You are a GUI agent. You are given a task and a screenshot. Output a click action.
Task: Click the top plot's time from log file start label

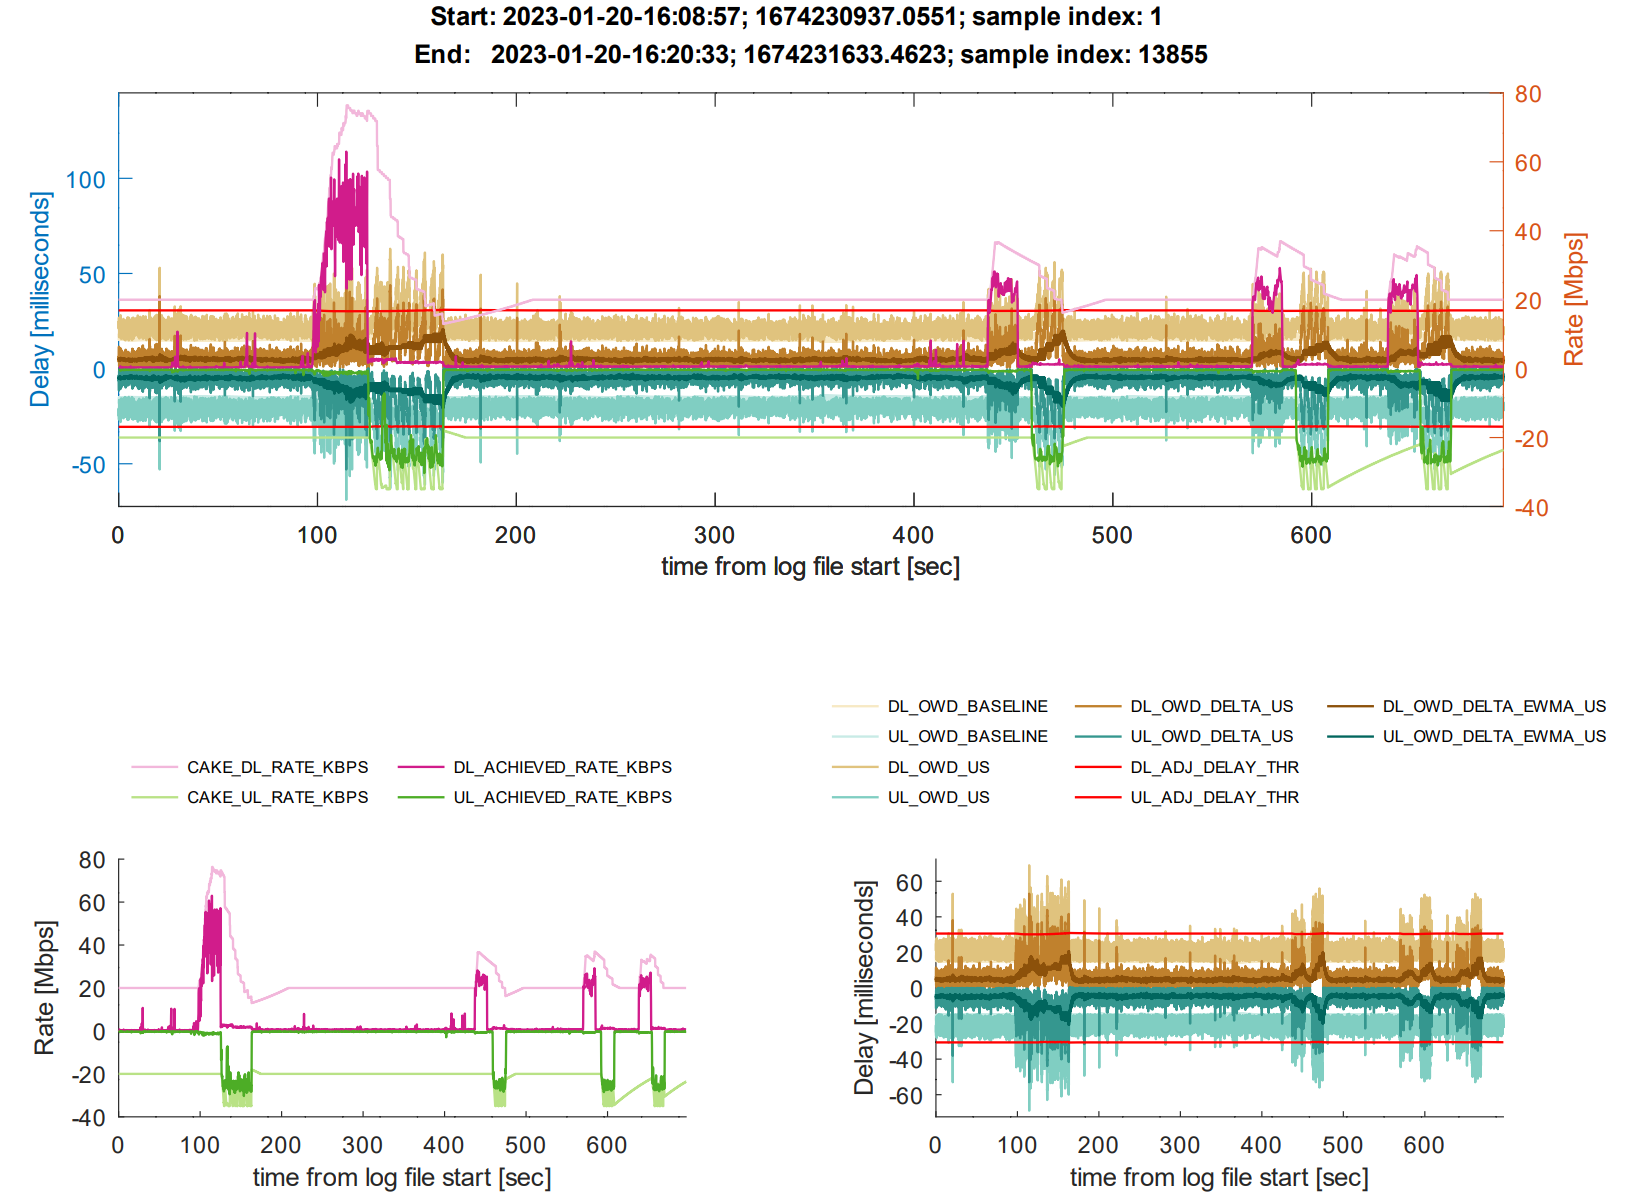pos(810,566)
